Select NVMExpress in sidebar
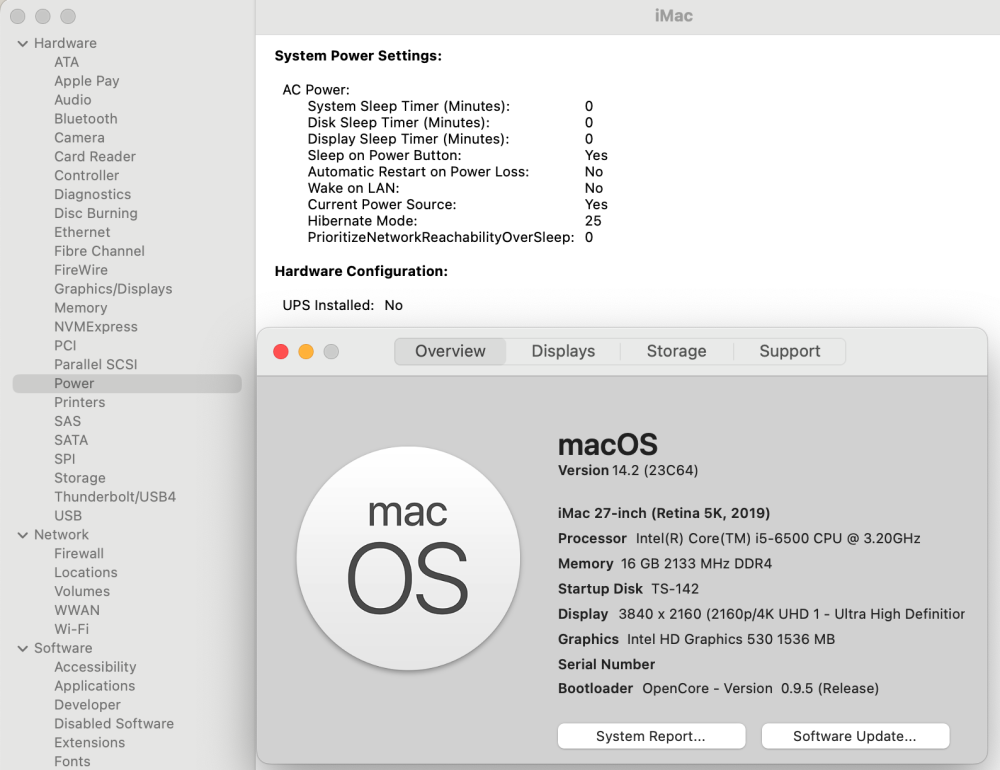 [x=96, y=327]
